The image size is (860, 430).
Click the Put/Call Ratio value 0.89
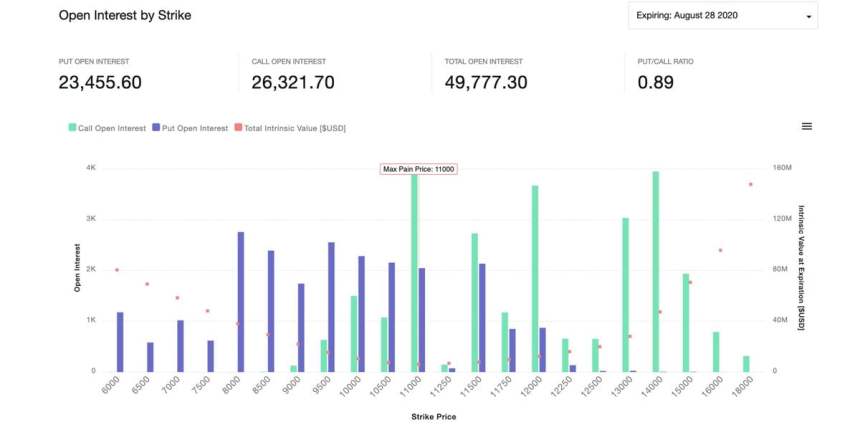click(655, 83)
